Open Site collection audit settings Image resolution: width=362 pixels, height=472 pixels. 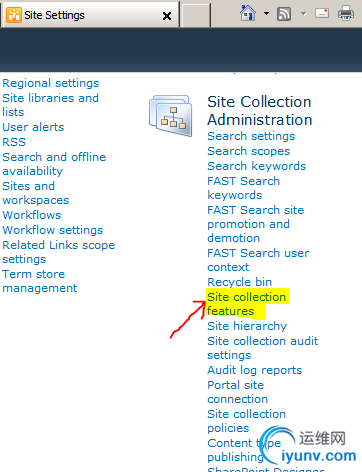coord(263,348)
